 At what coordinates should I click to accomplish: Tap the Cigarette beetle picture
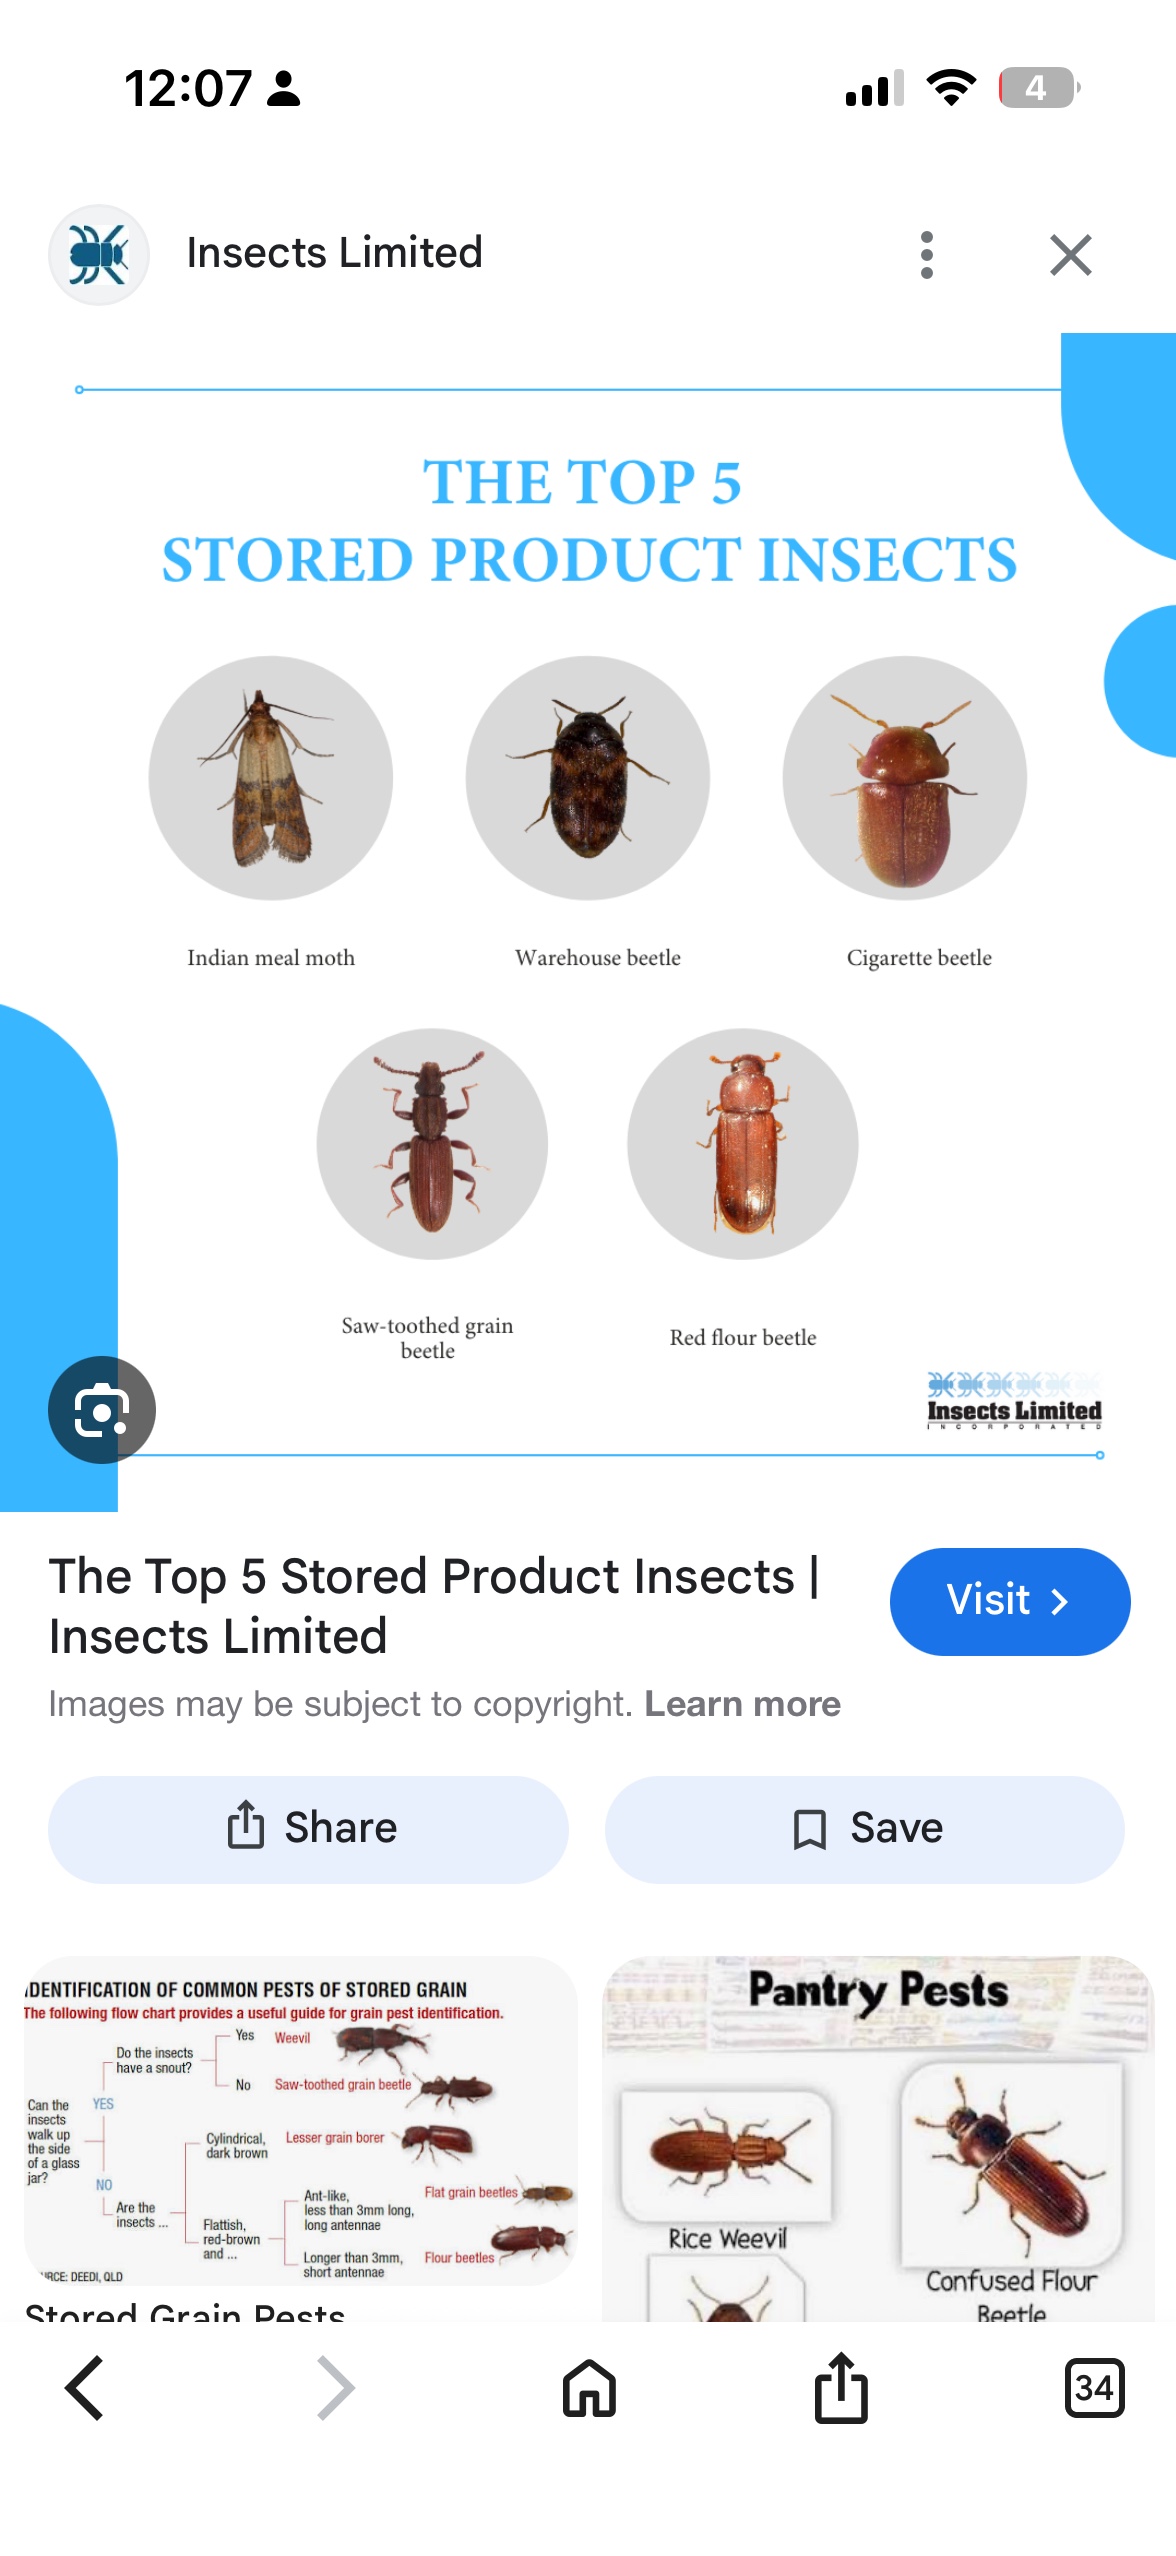[x=904, y=778]
